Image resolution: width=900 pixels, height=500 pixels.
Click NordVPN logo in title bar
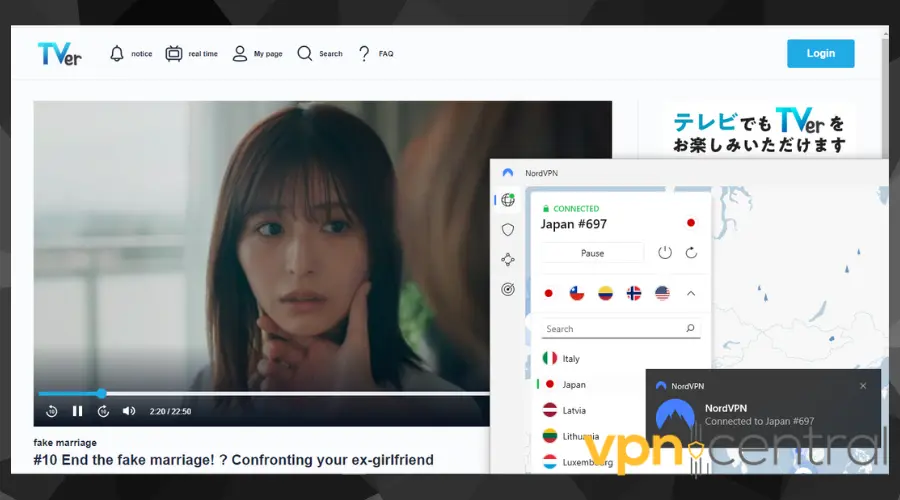tap(507, 173)
